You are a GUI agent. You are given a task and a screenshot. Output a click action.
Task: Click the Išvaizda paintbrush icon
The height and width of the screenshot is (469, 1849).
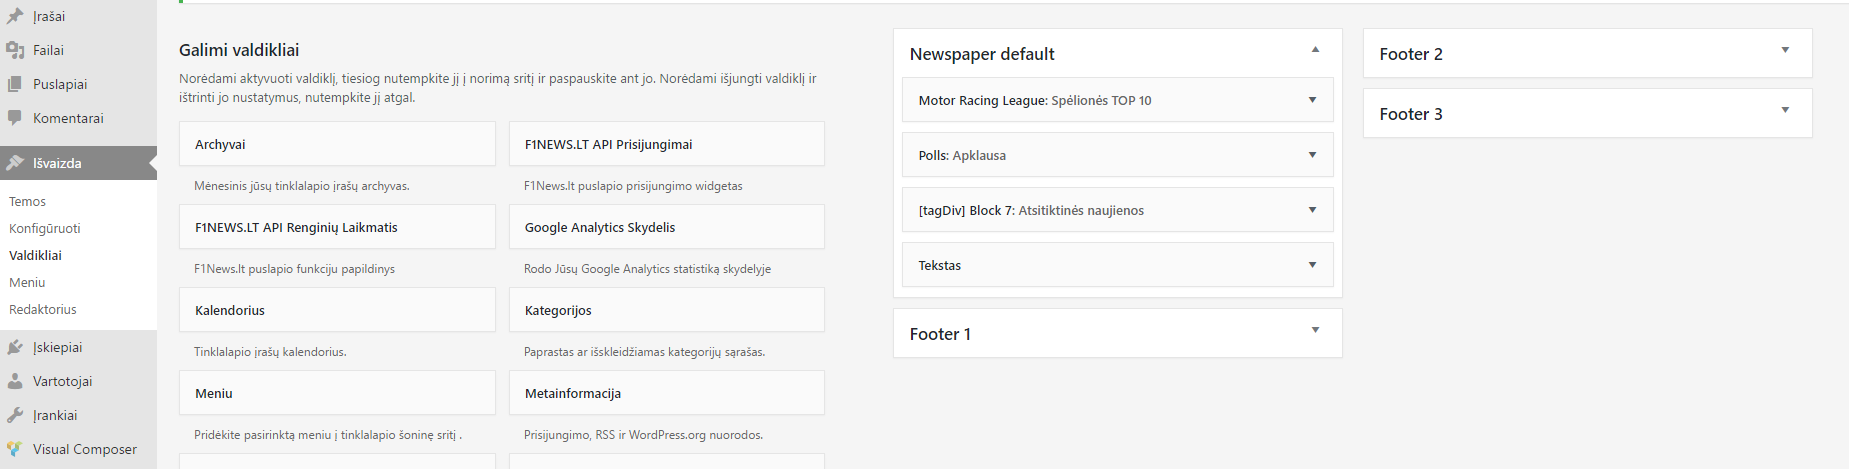[x=15, y=163]
